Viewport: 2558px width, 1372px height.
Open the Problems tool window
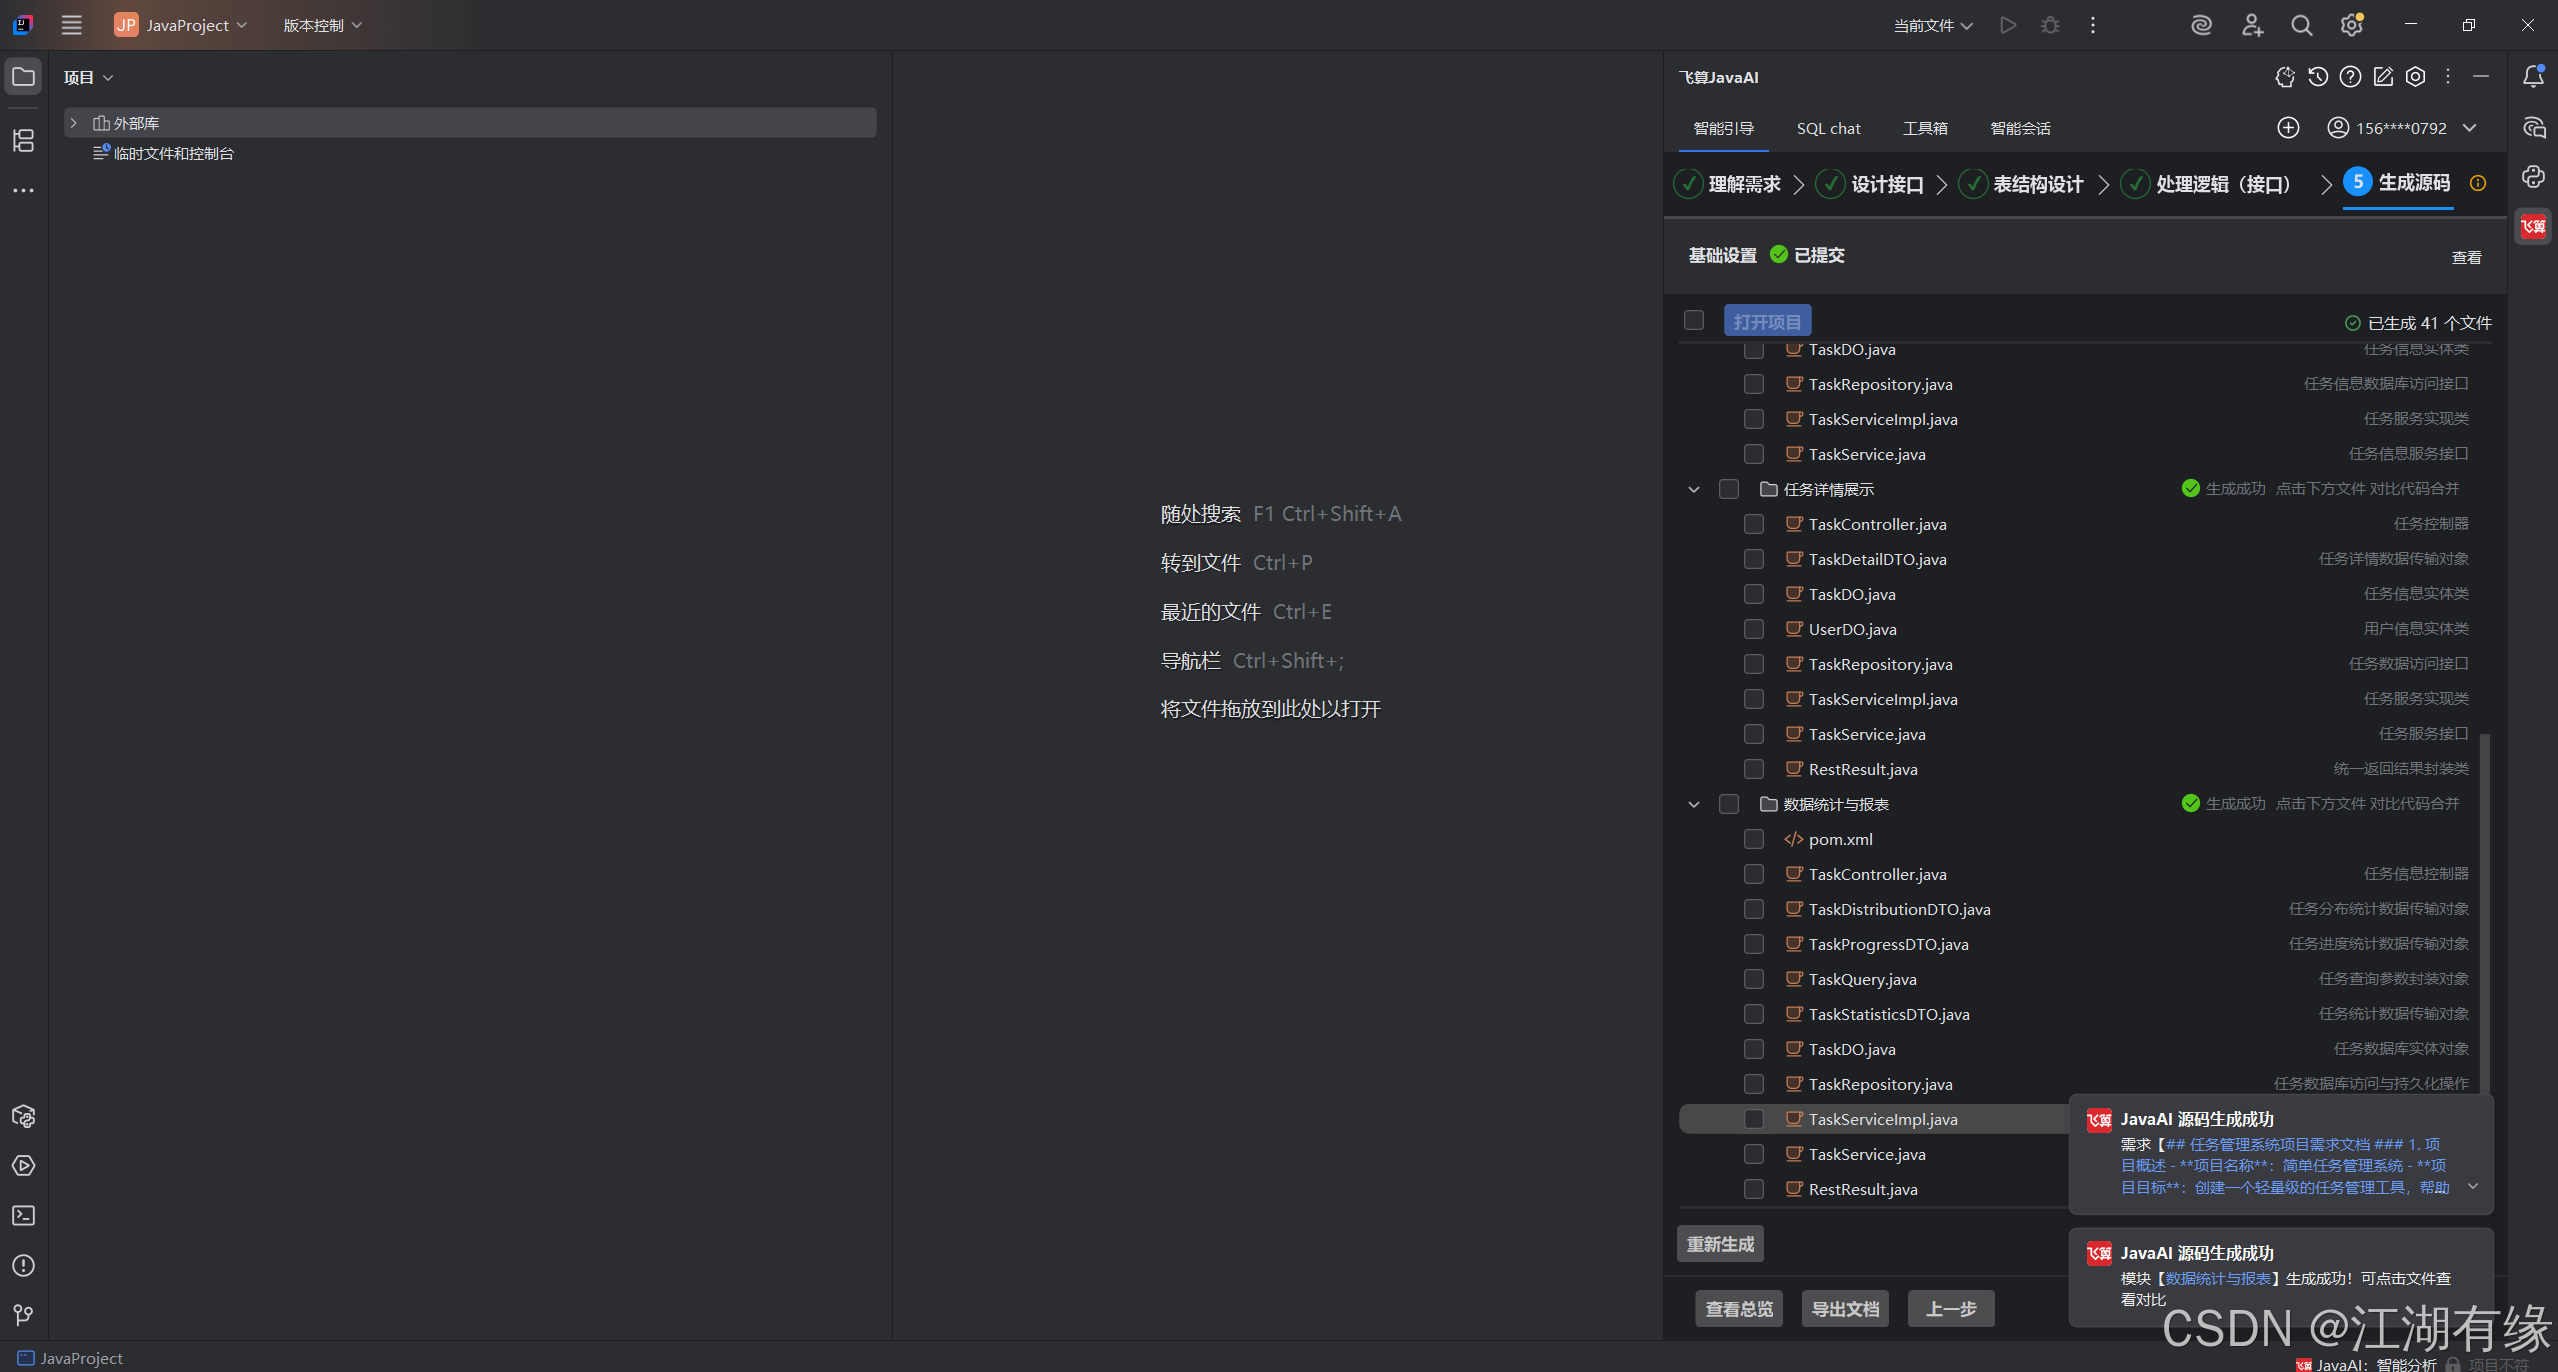(23, 1266)
